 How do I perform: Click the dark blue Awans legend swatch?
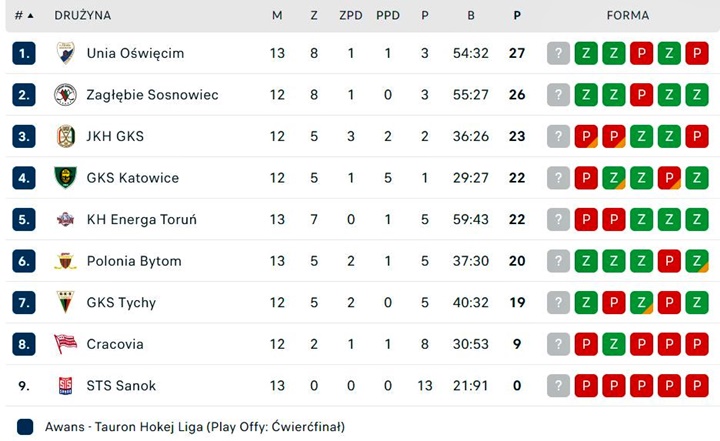25,427
